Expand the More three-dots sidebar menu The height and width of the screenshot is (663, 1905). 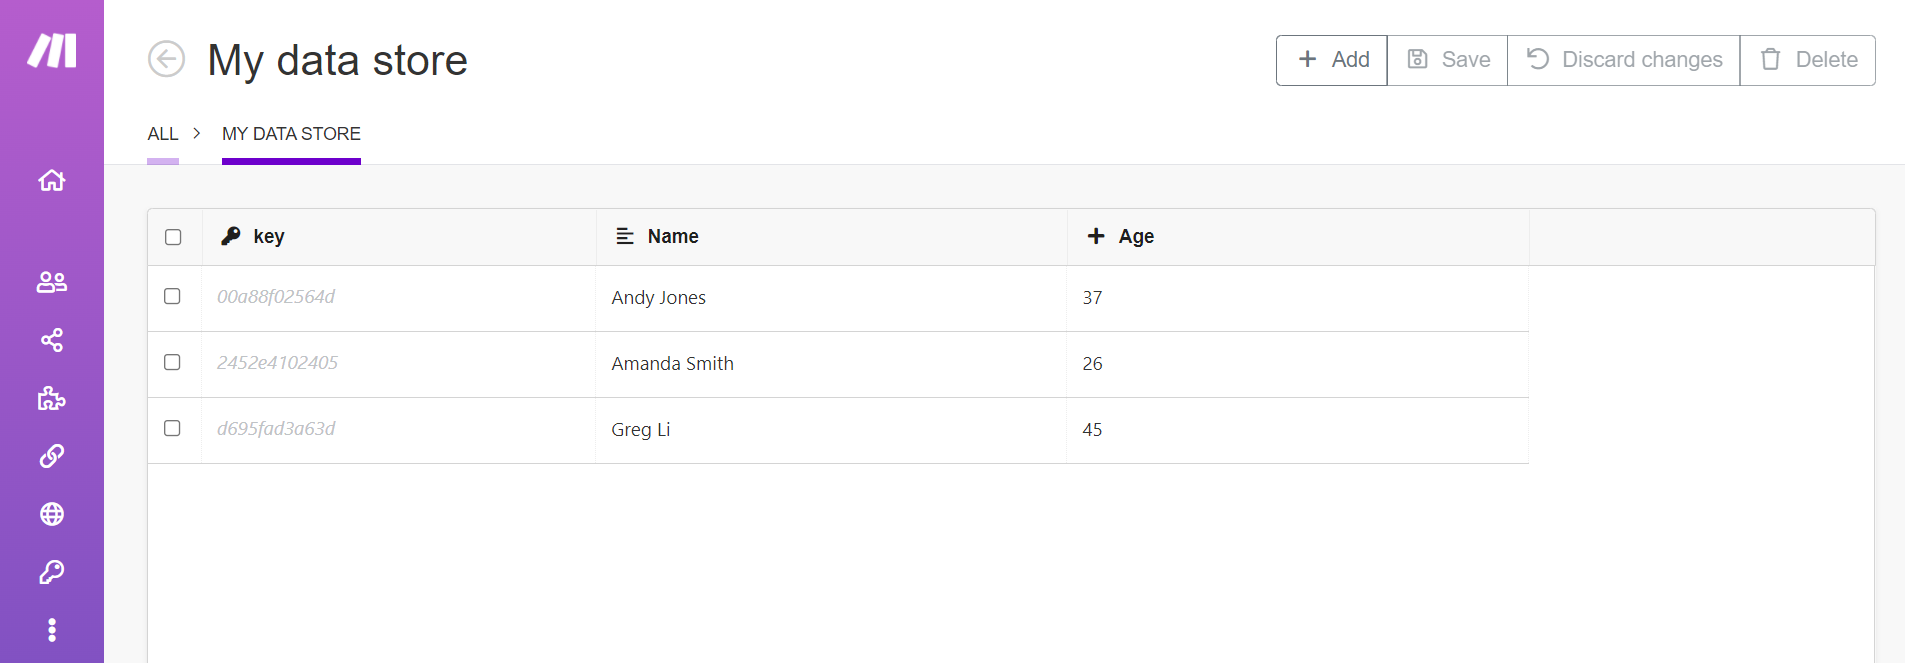click(x=52, y=630)
